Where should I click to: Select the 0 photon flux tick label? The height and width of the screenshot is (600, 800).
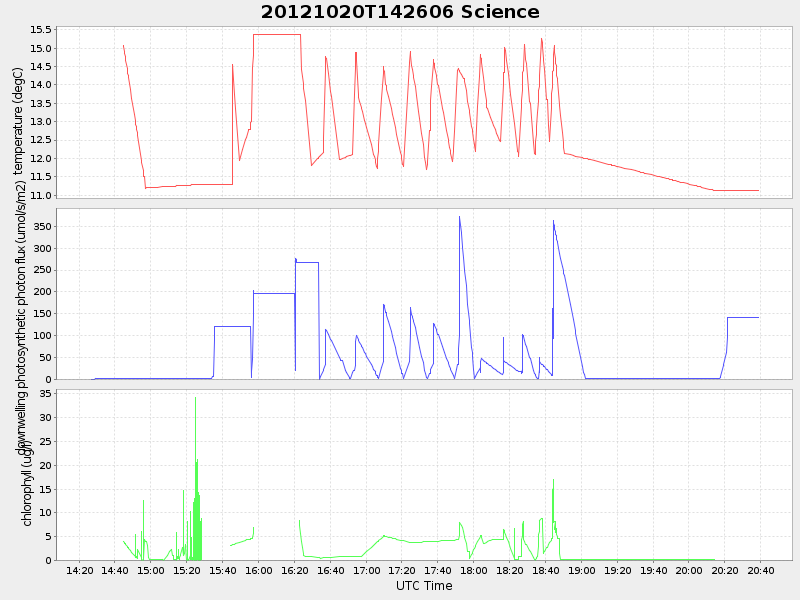(48, 380)
